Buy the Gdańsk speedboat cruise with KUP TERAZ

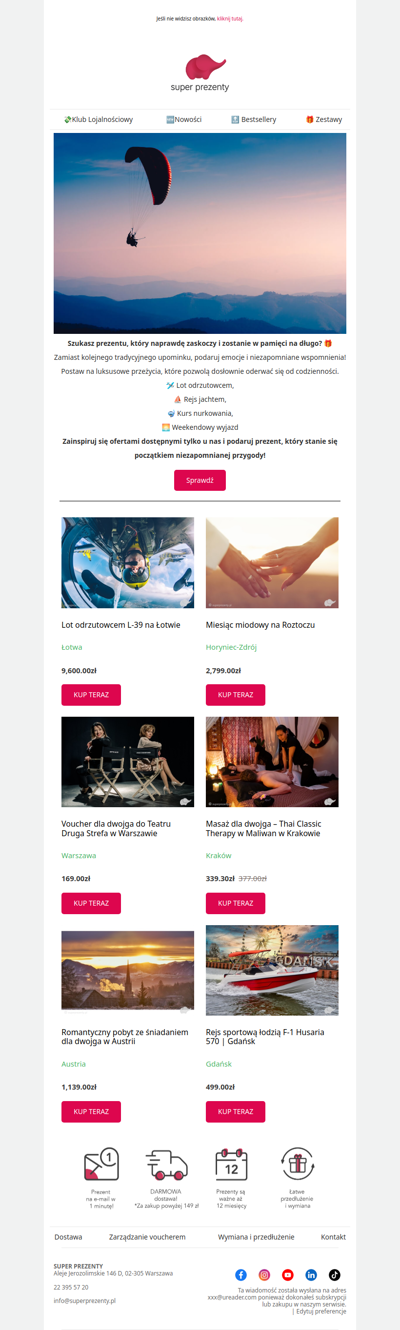pyautogui.click(x=235, y=1112)
